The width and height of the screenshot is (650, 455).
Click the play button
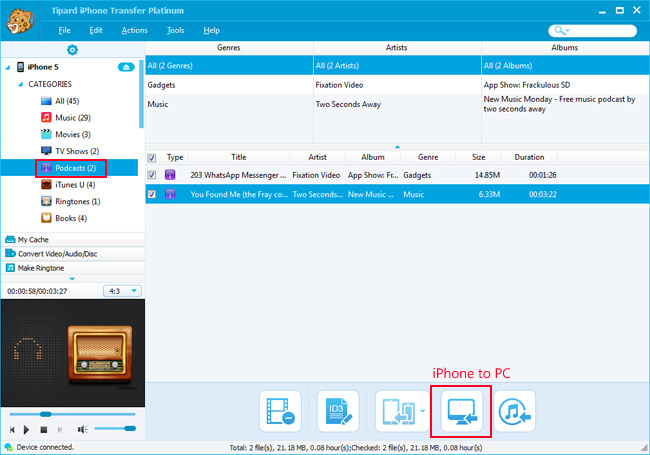pyautogui.click(x=26, y=429)
